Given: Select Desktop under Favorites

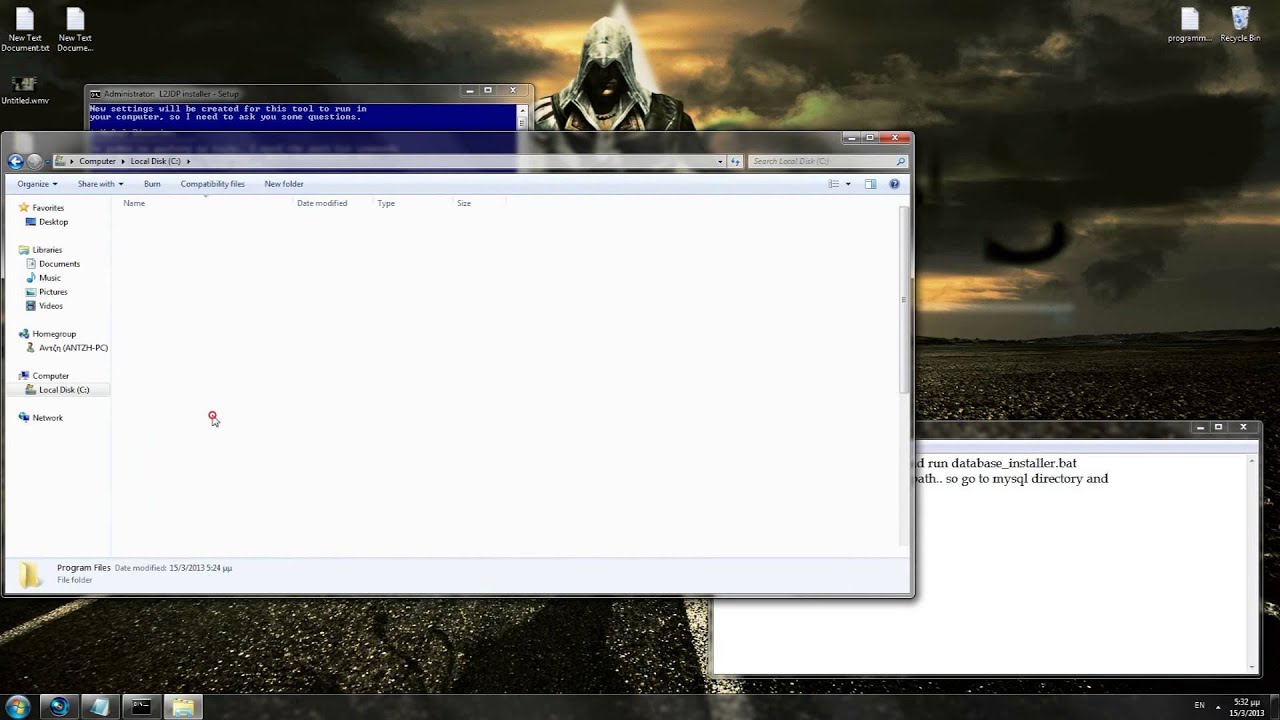Looking at the screenshot, I should click(54, 222).
